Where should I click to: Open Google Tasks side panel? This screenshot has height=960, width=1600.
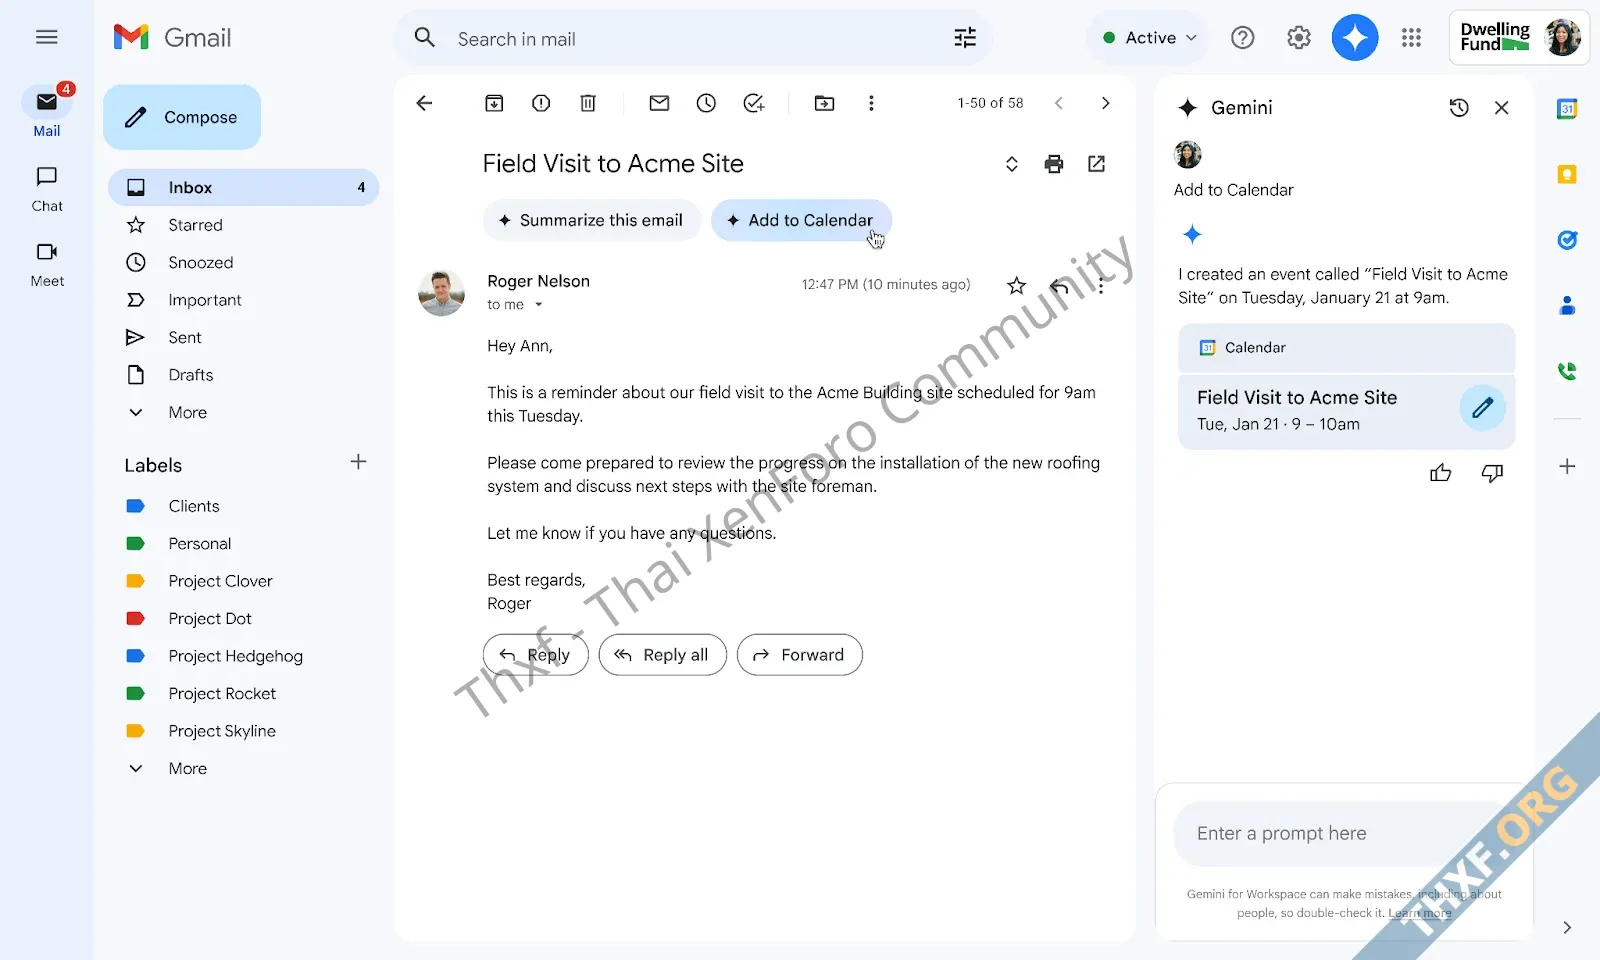pos(1567,240)
